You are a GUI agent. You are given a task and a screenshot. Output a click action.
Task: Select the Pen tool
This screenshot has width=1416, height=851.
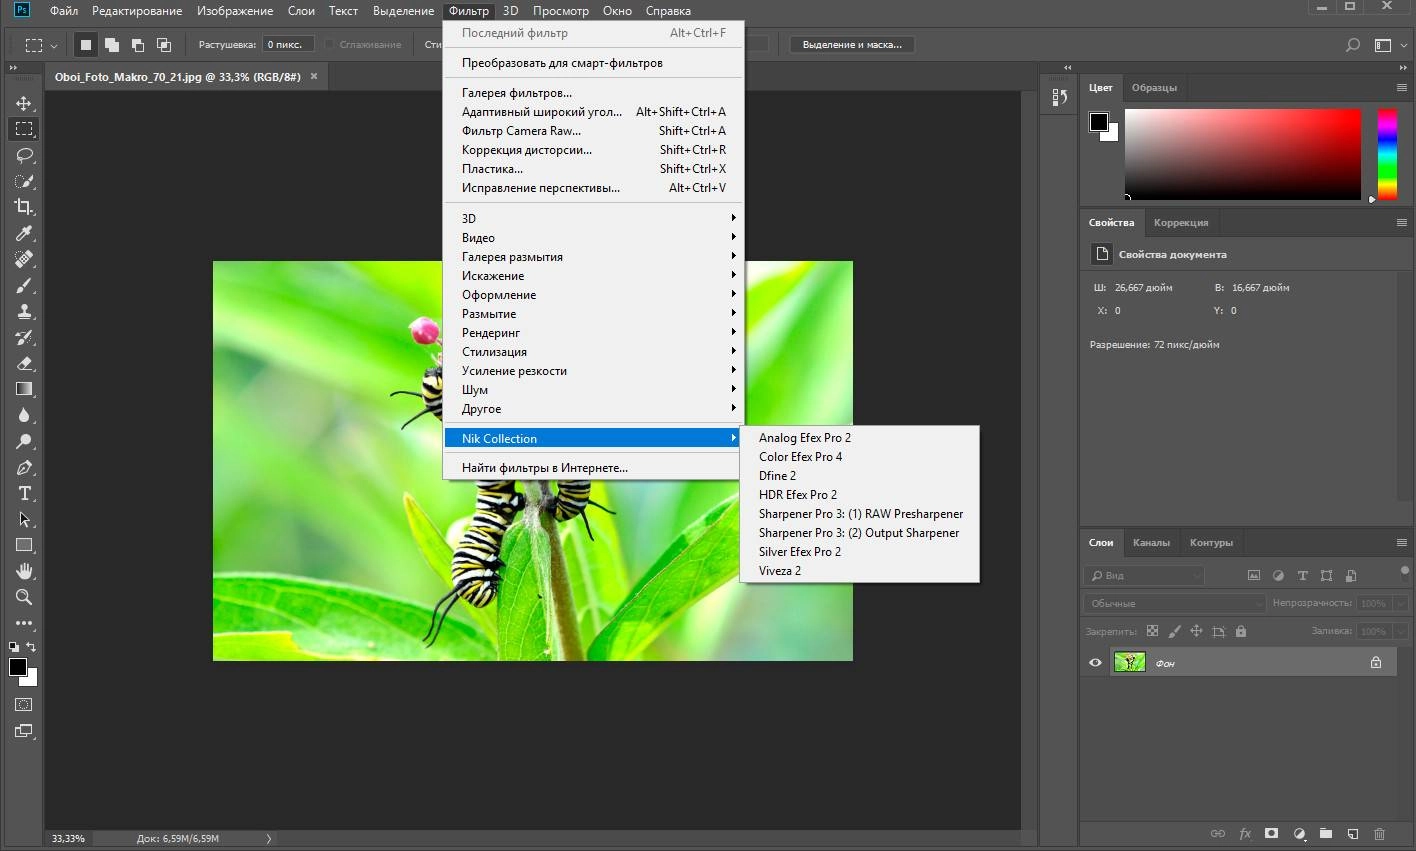pyautogui.click(x=24, y=467)
